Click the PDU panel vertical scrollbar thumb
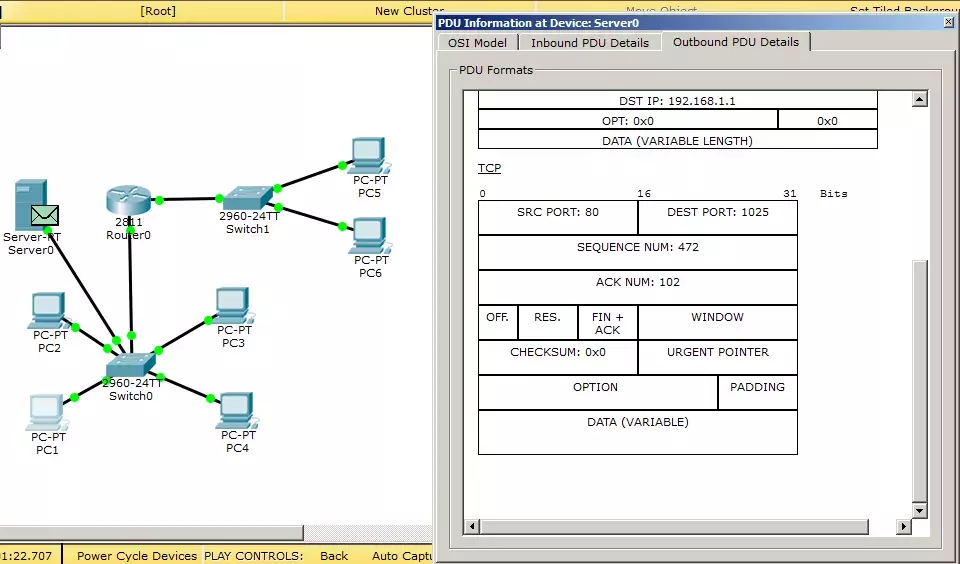 (920, 381)
